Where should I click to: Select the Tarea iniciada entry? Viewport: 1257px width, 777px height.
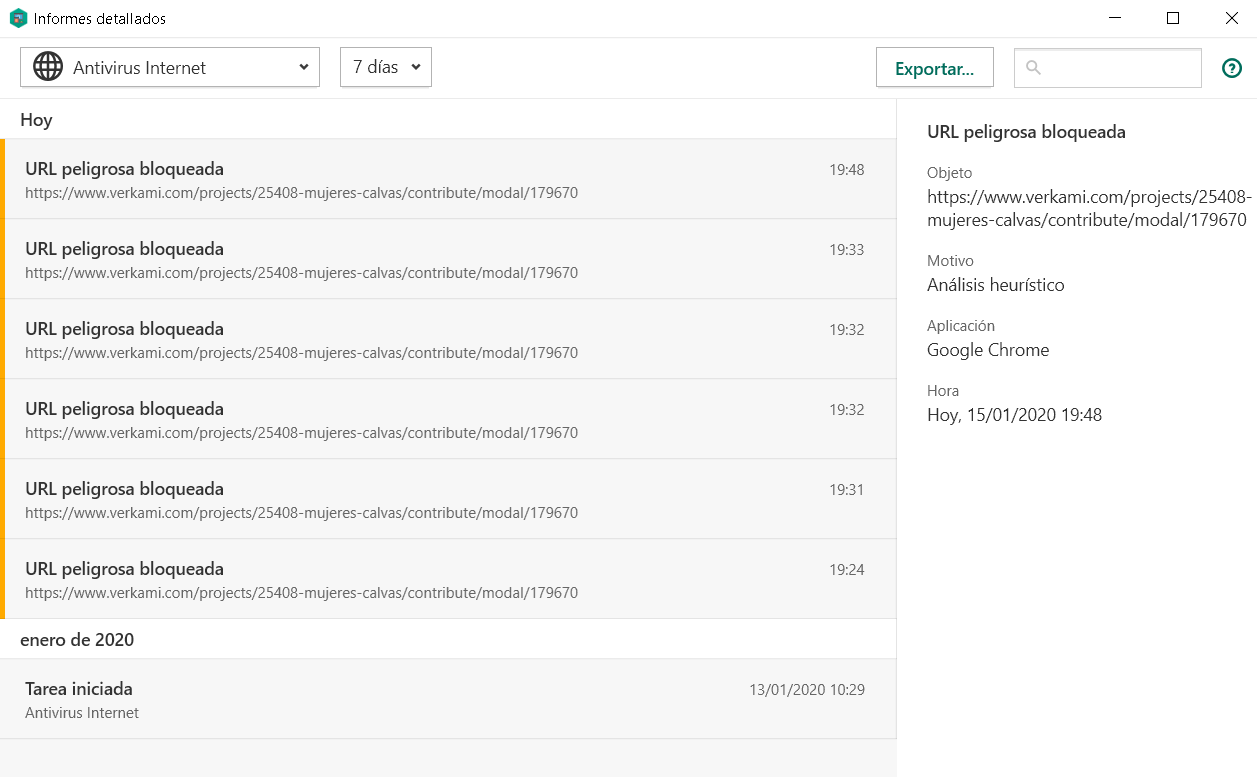pyautogui.click(x=448, y=699)
